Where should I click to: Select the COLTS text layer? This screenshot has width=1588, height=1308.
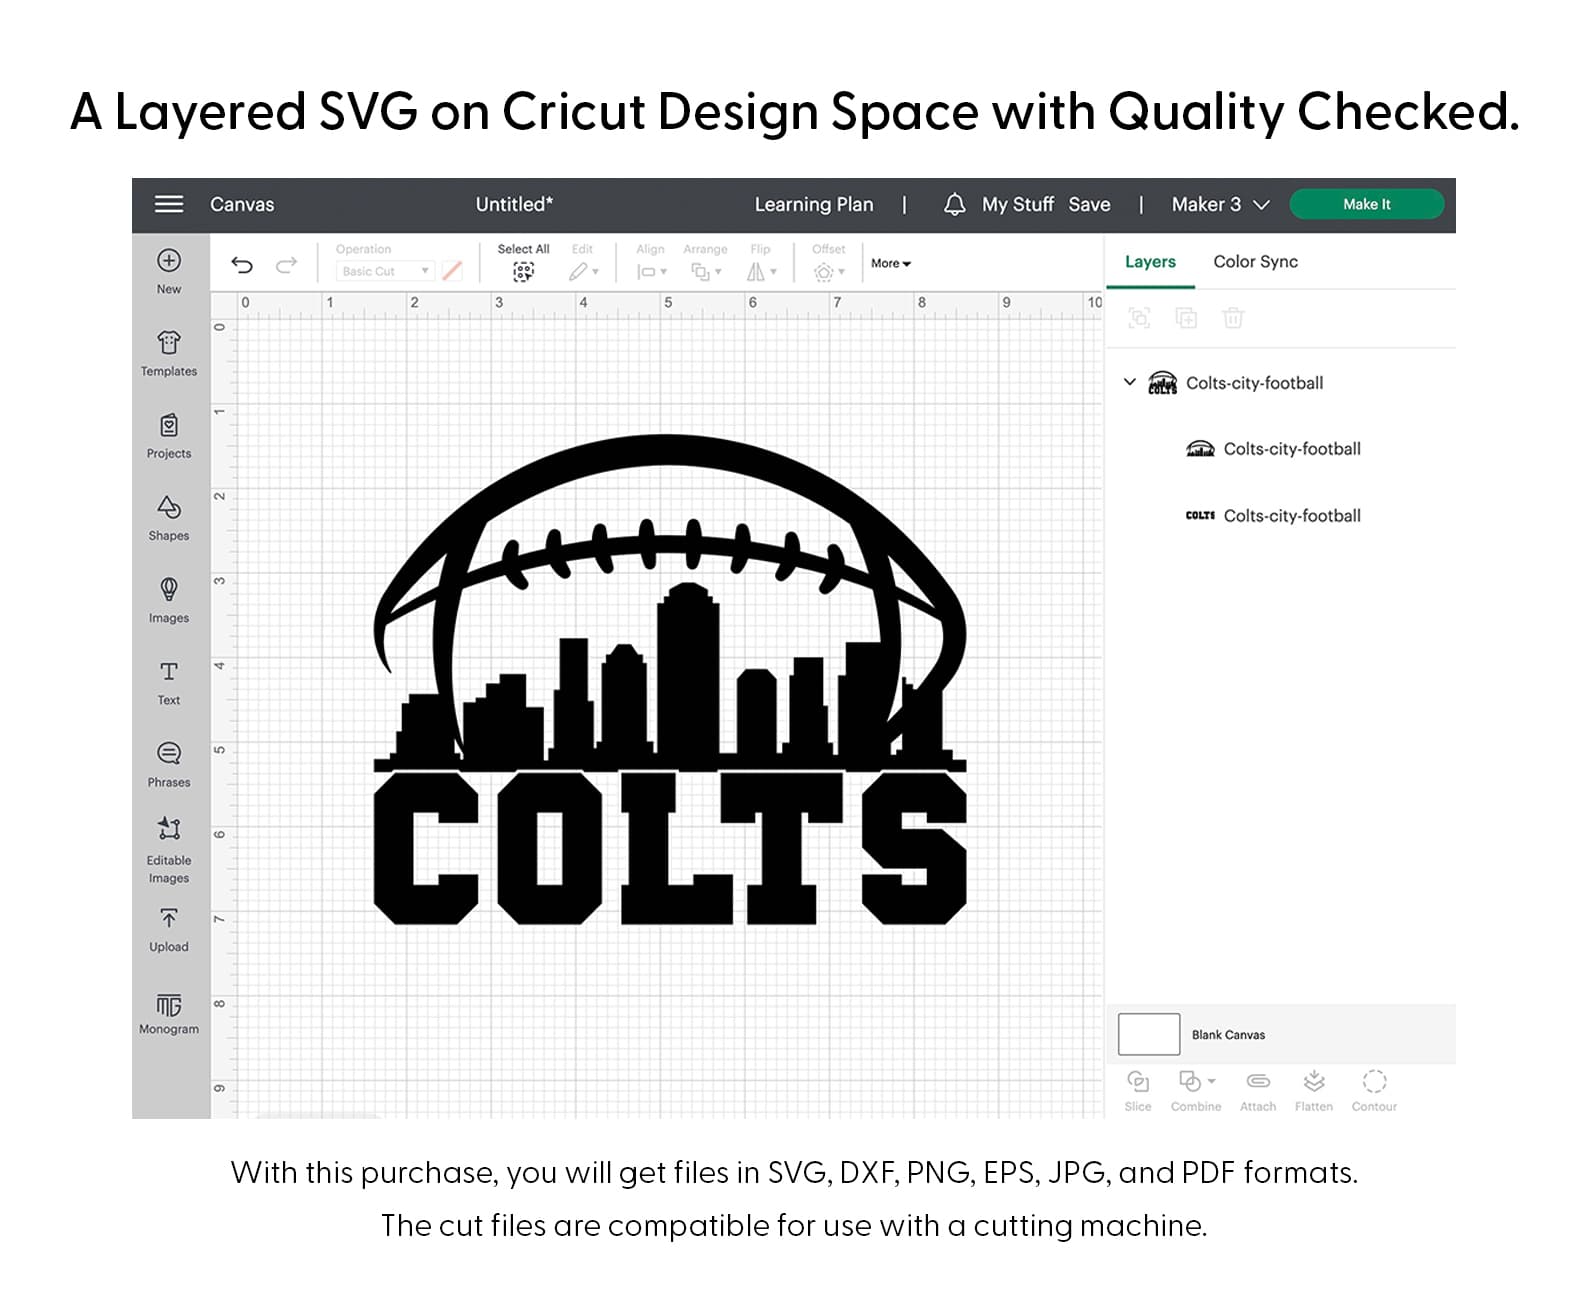(1290, 516)
